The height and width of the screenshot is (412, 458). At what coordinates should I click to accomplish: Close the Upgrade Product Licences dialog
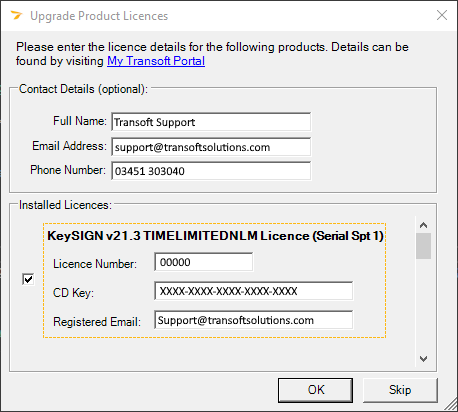click(x=442, y=15)
